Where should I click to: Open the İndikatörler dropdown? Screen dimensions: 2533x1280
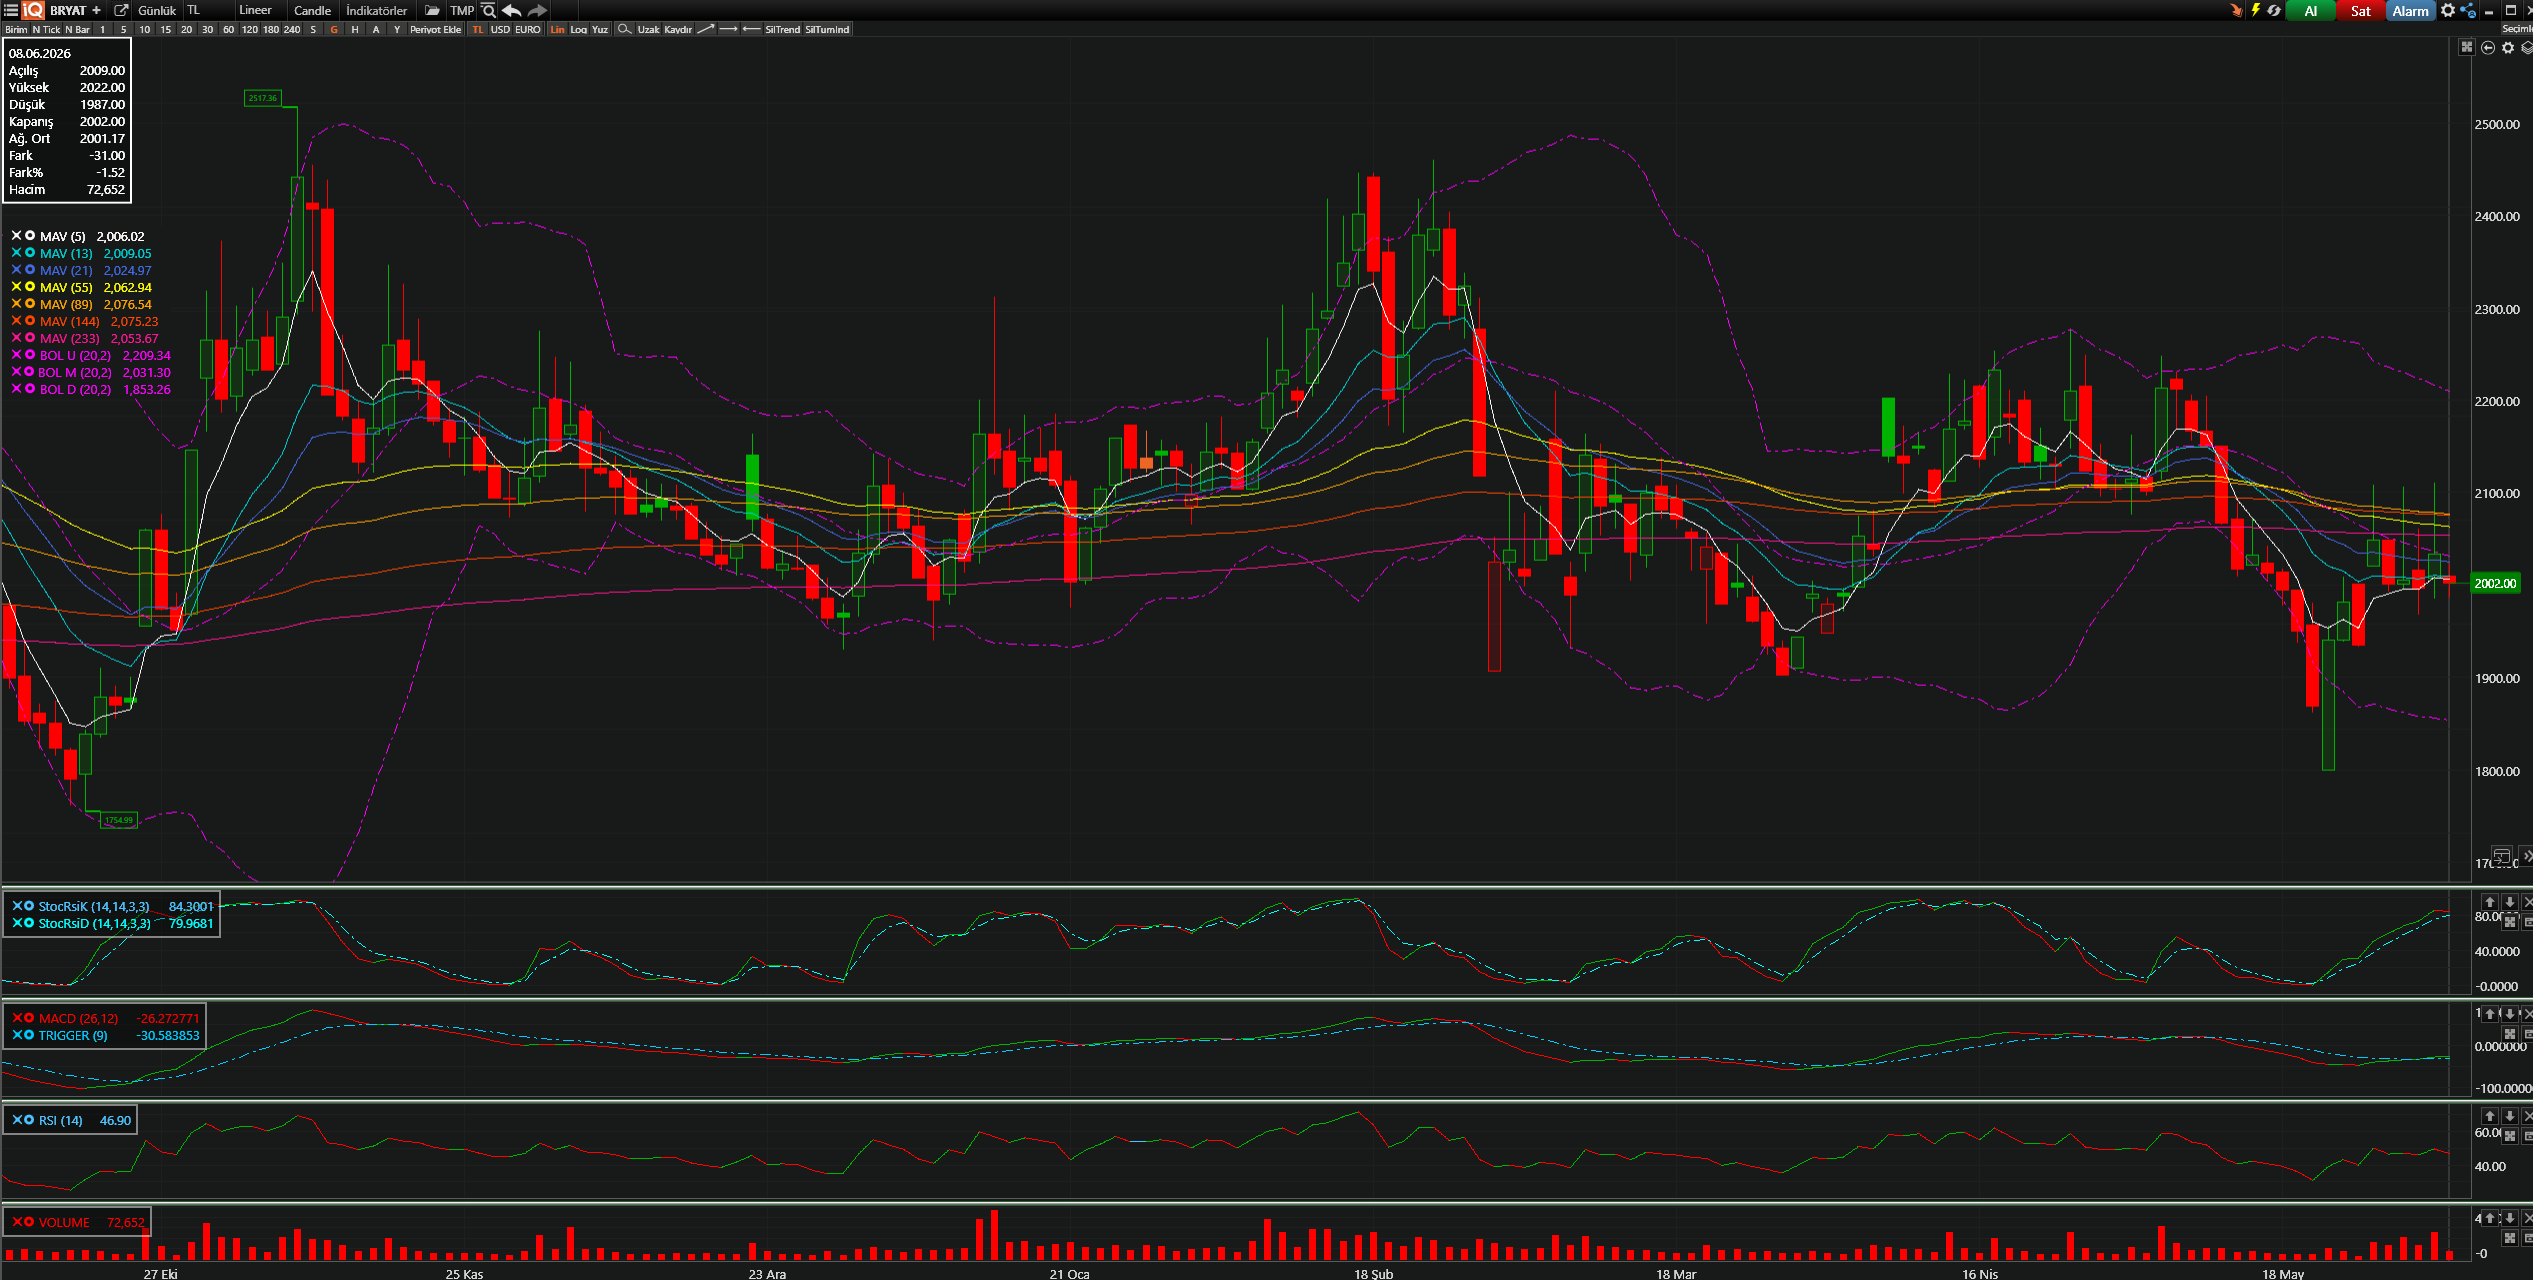coord(377,10)
